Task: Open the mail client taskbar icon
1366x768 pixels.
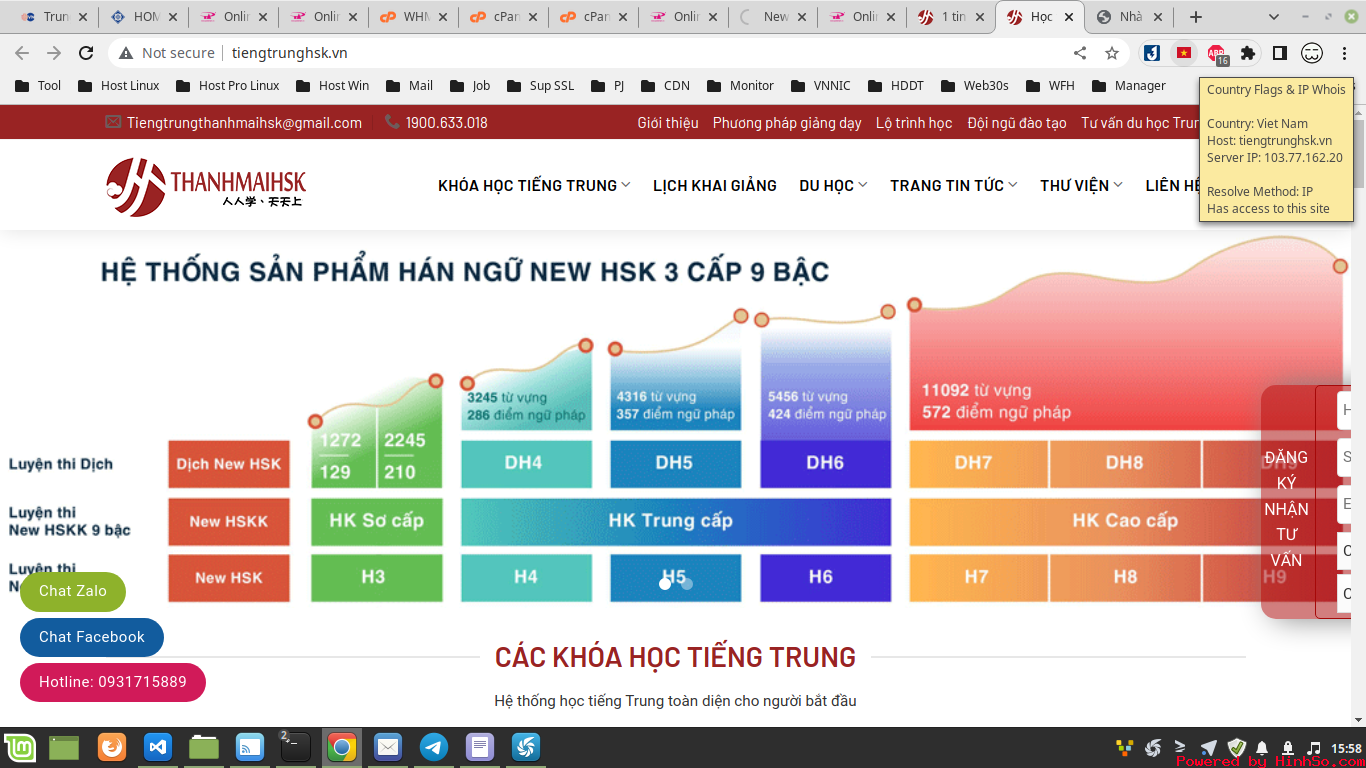Action: pyautogui.click(x=388, y=747)
